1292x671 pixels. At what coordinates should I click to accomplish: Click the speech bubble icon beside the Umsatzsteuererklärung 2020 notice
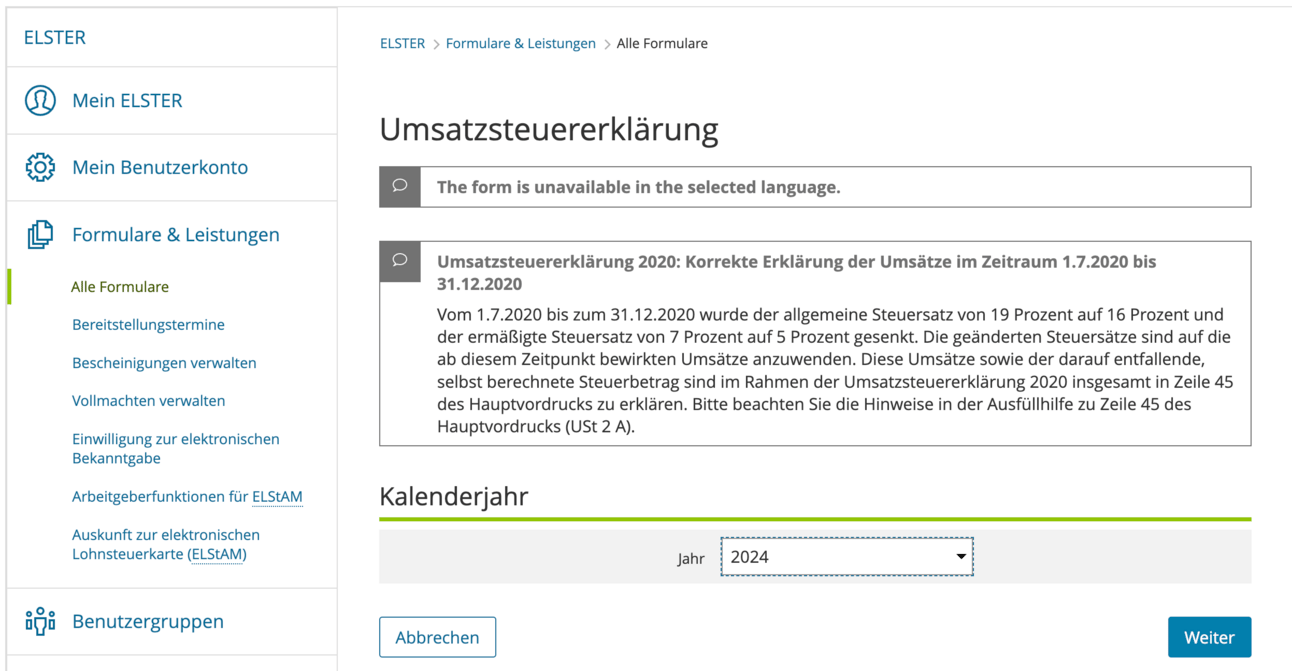point(399,261)
